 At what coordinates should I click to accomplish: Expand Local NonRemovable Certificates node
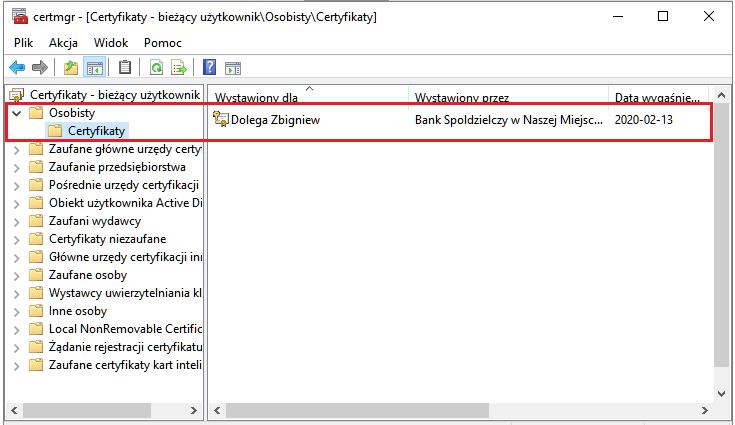click(x=16, y=329)
